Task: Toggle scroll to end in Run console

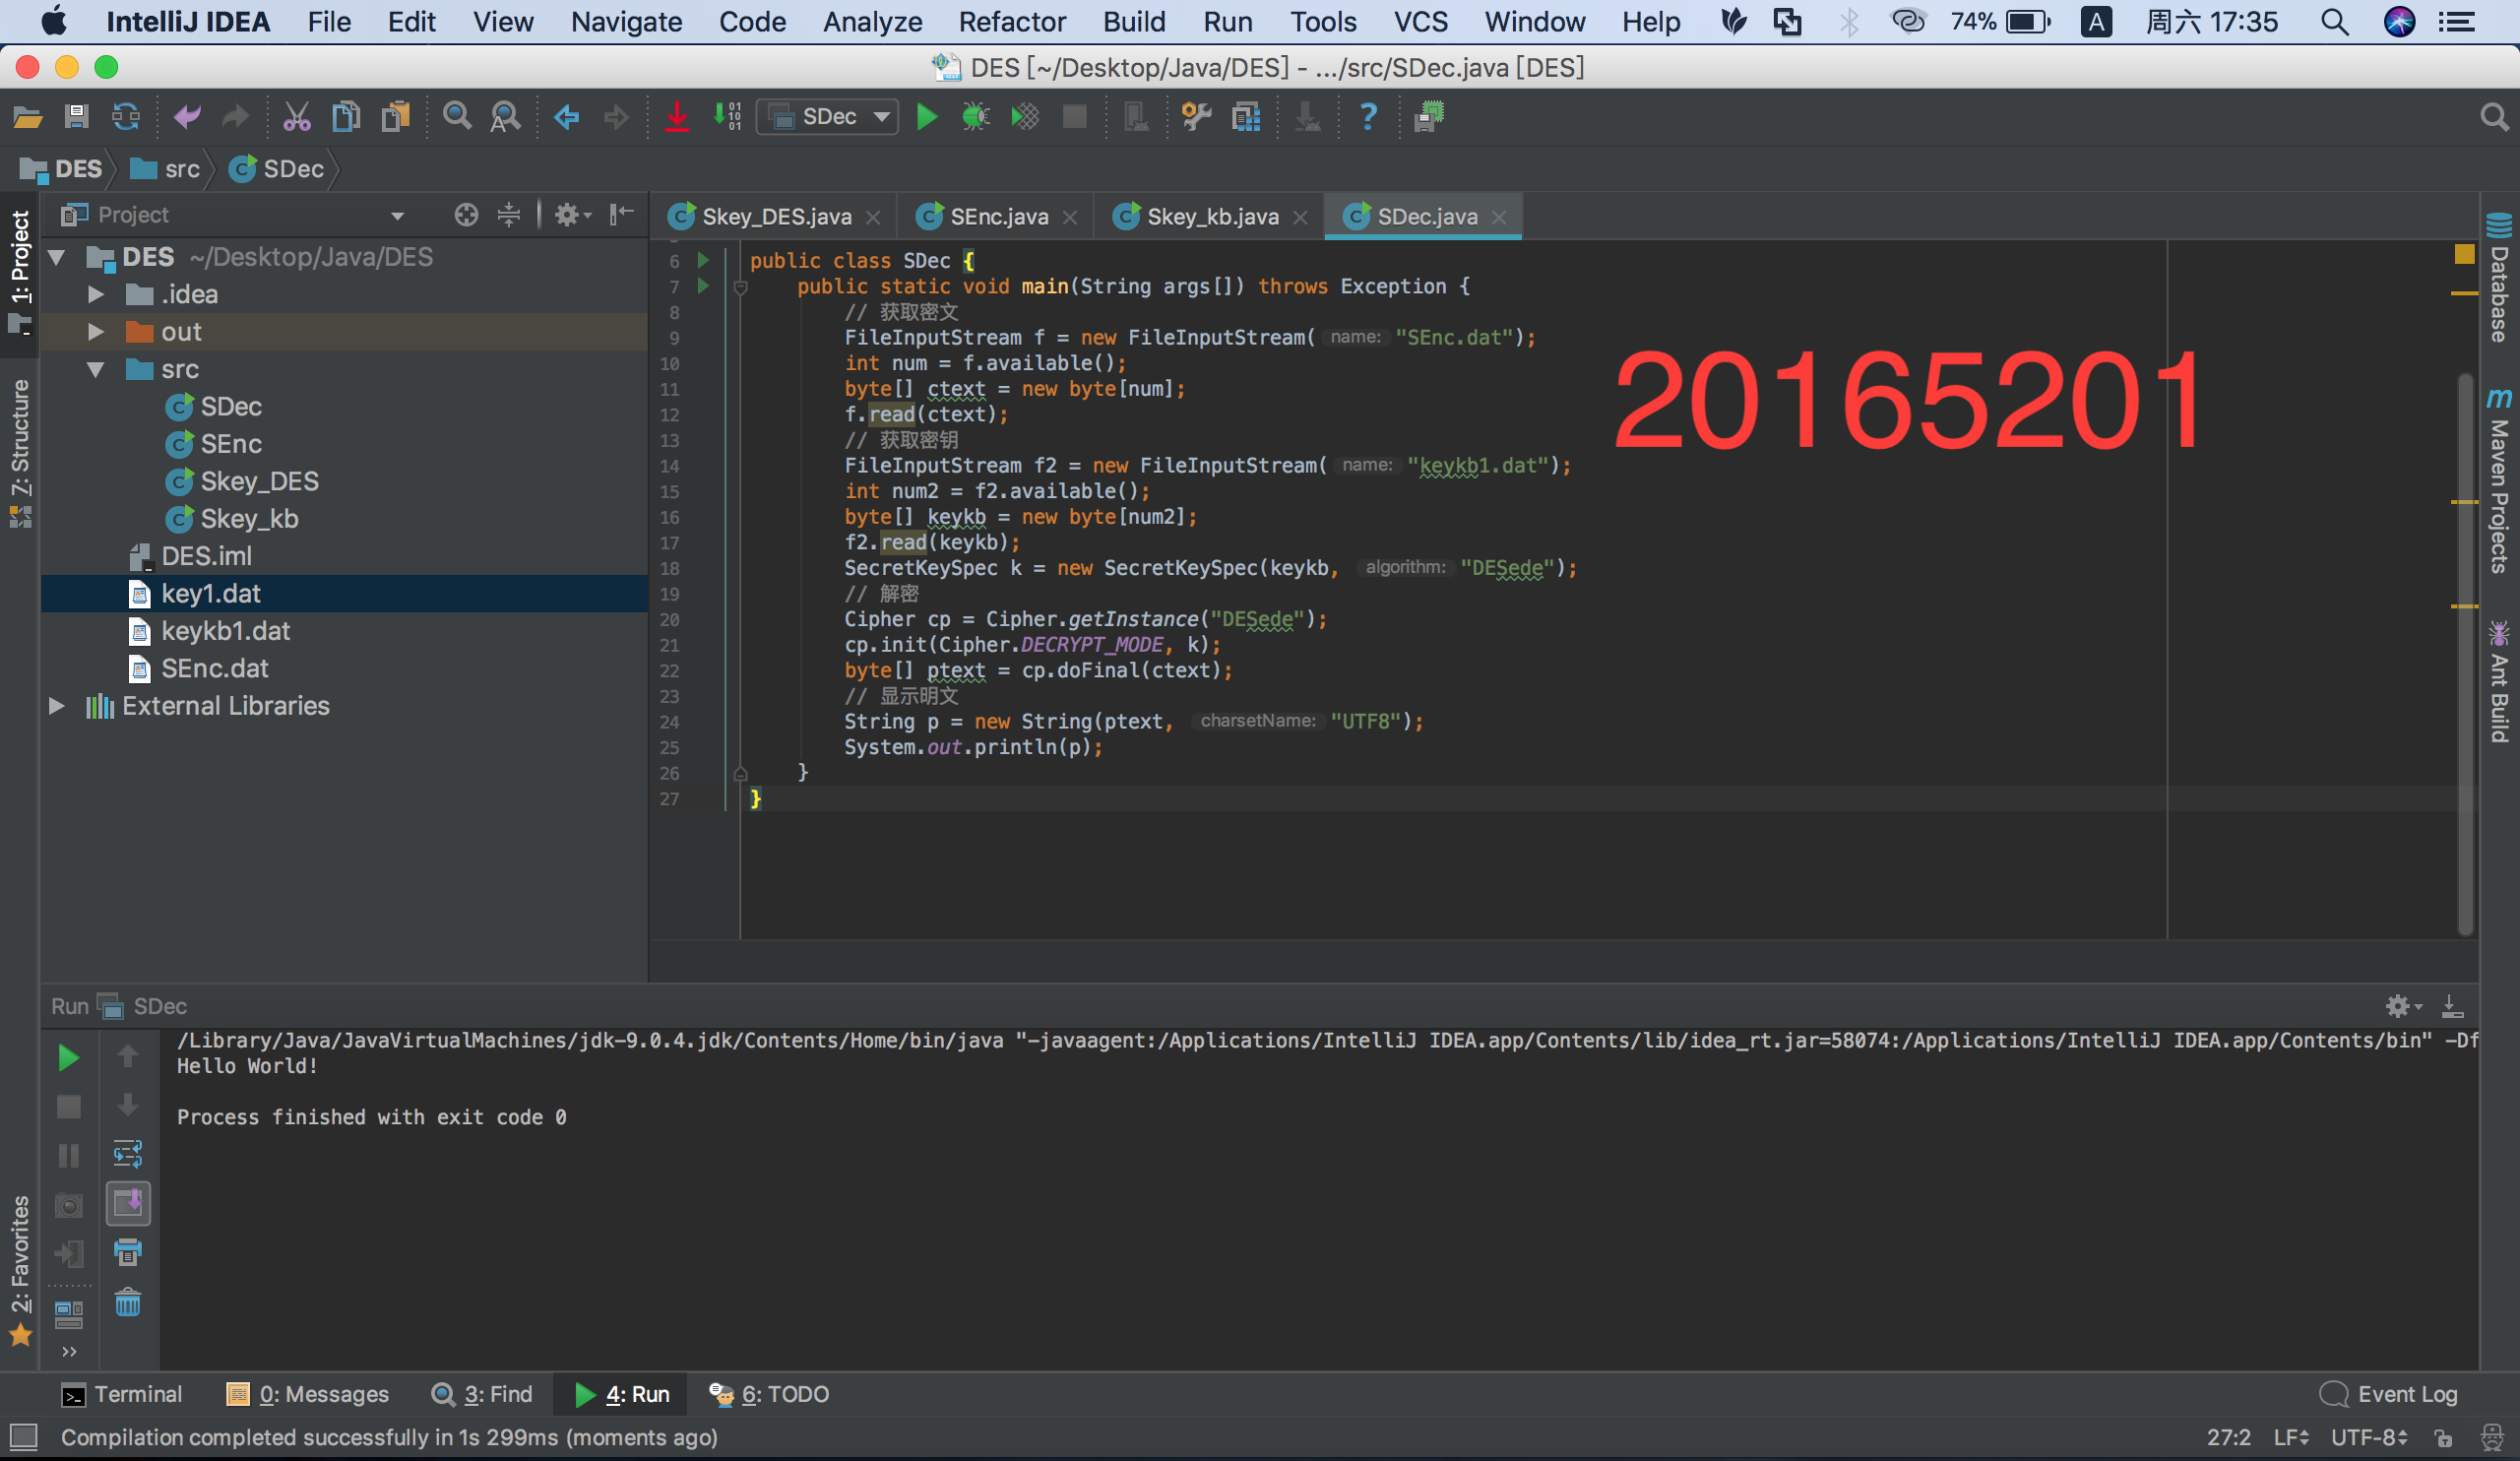Action: tap(128, 1203)
